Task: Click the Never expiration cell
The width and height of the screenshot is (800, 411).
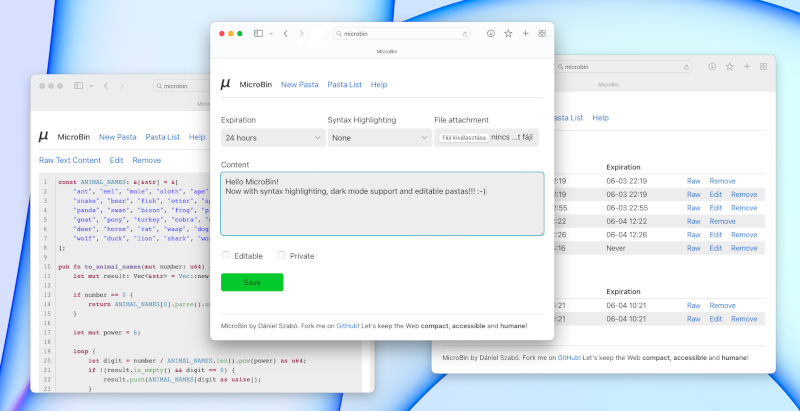Action: pyautogui.click(x=616, y=248)
